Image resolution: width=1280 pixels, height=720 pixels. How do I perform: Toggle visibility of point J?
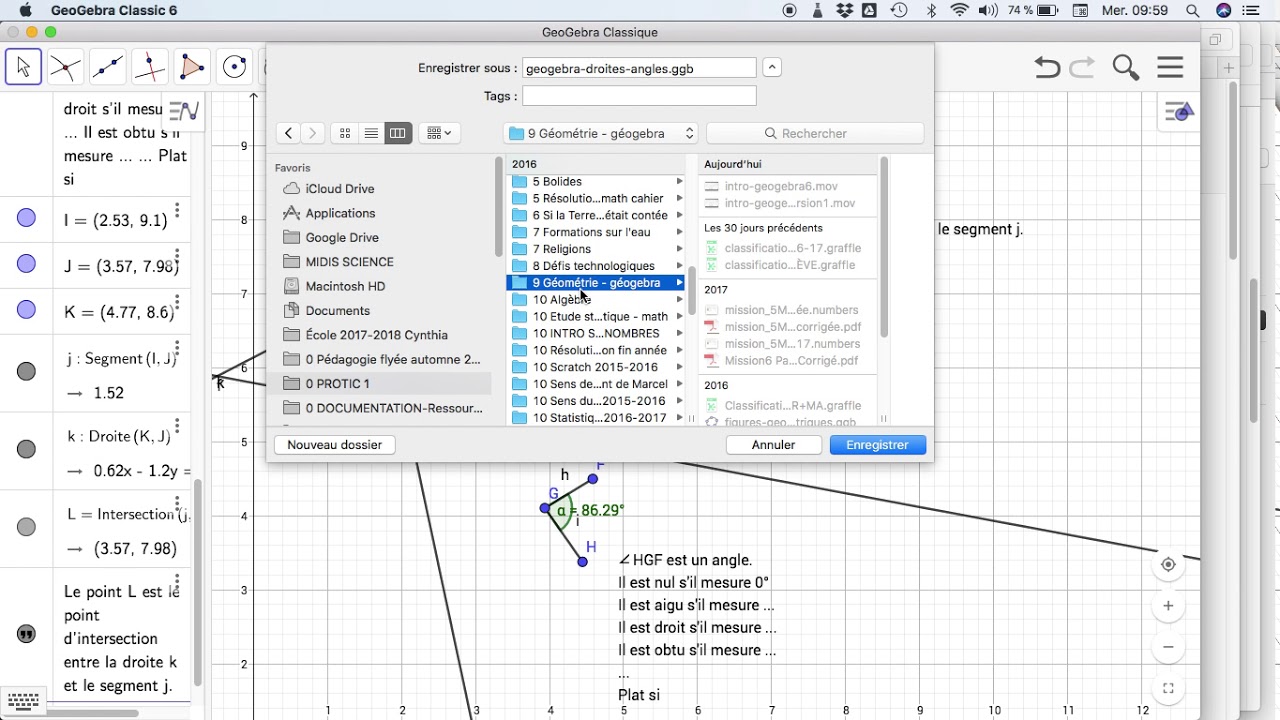[x=27, y=264]
